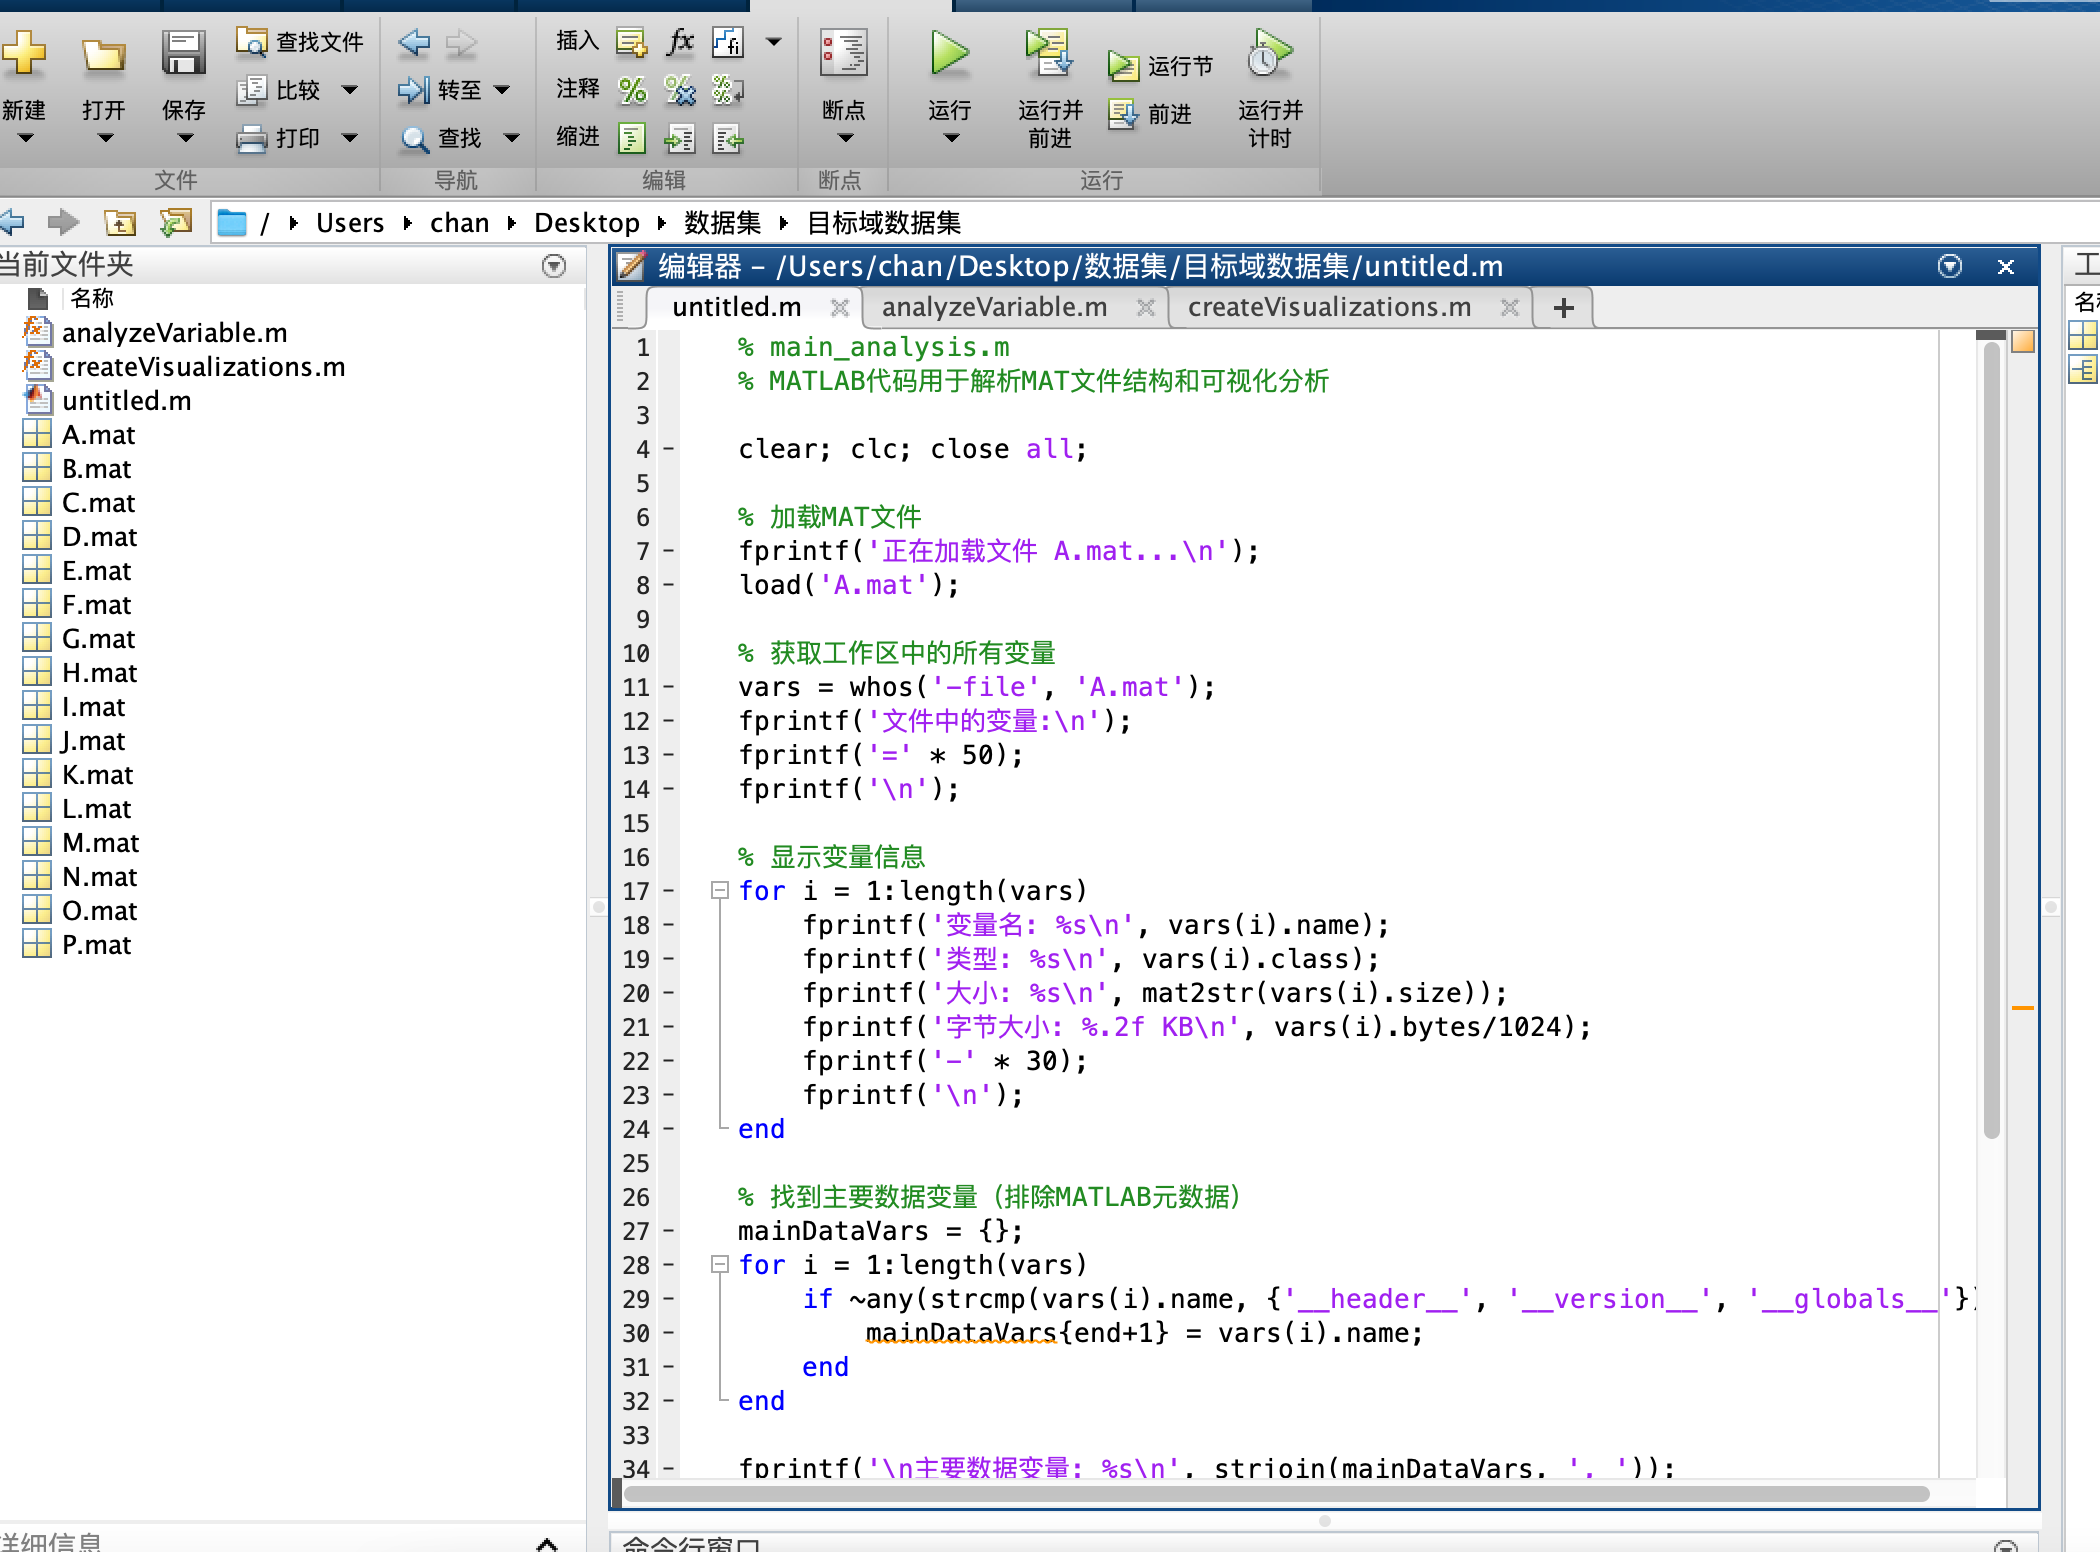
Task: Open the Go To (转至) dropdown arrow
Action: tap(502, 90)
